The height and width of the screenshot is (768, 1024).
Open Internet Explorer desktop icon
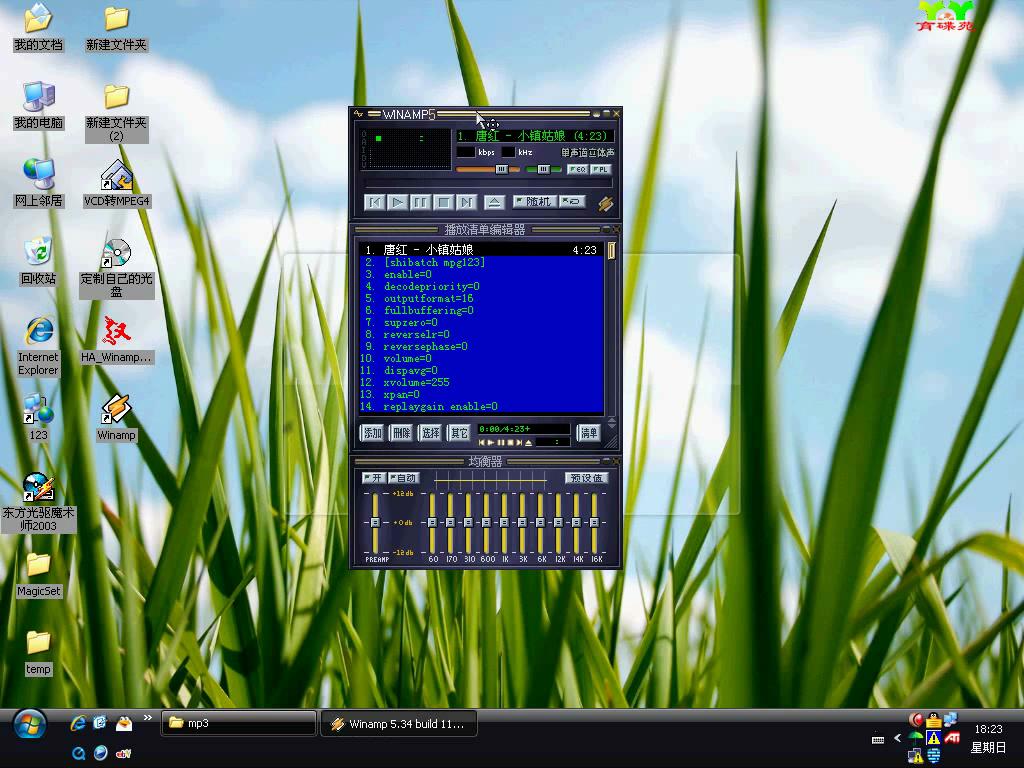click(38, 346)
